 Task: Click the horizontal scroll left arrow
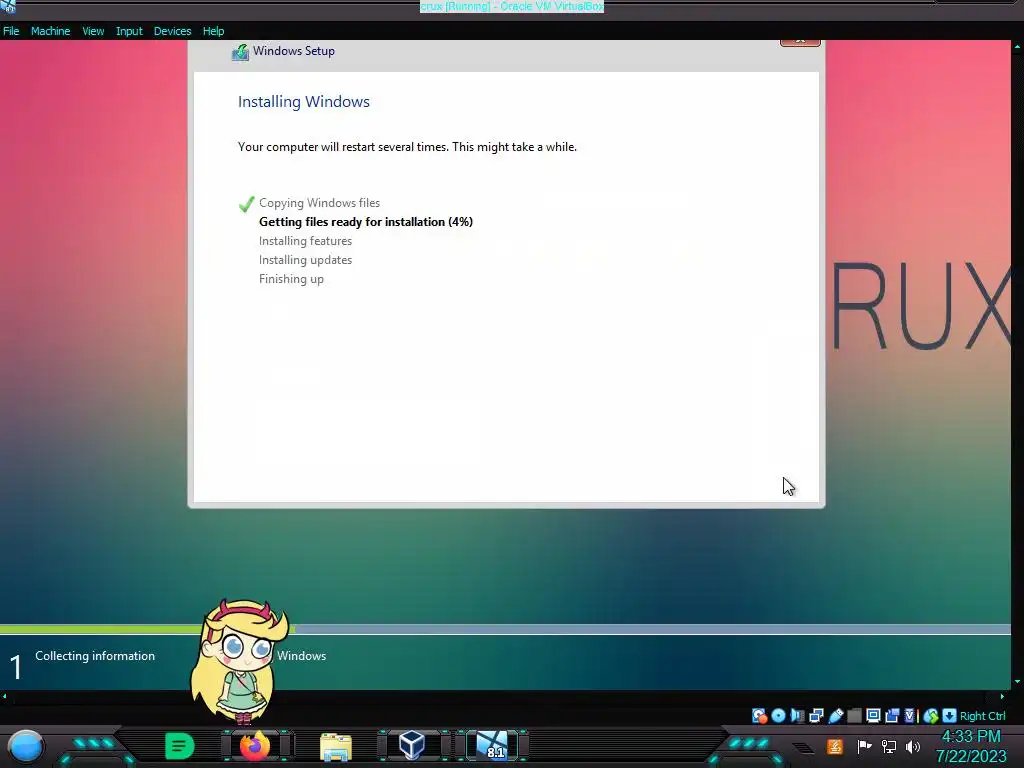click(5, 696)
